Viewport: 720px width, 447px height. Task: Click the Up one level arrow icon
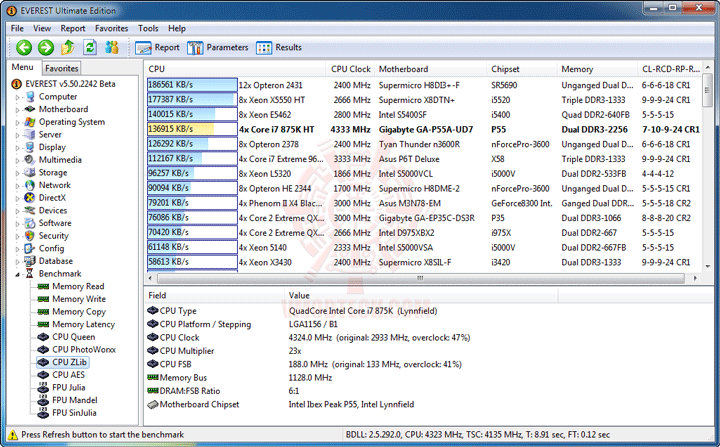[x=68, y=47]
